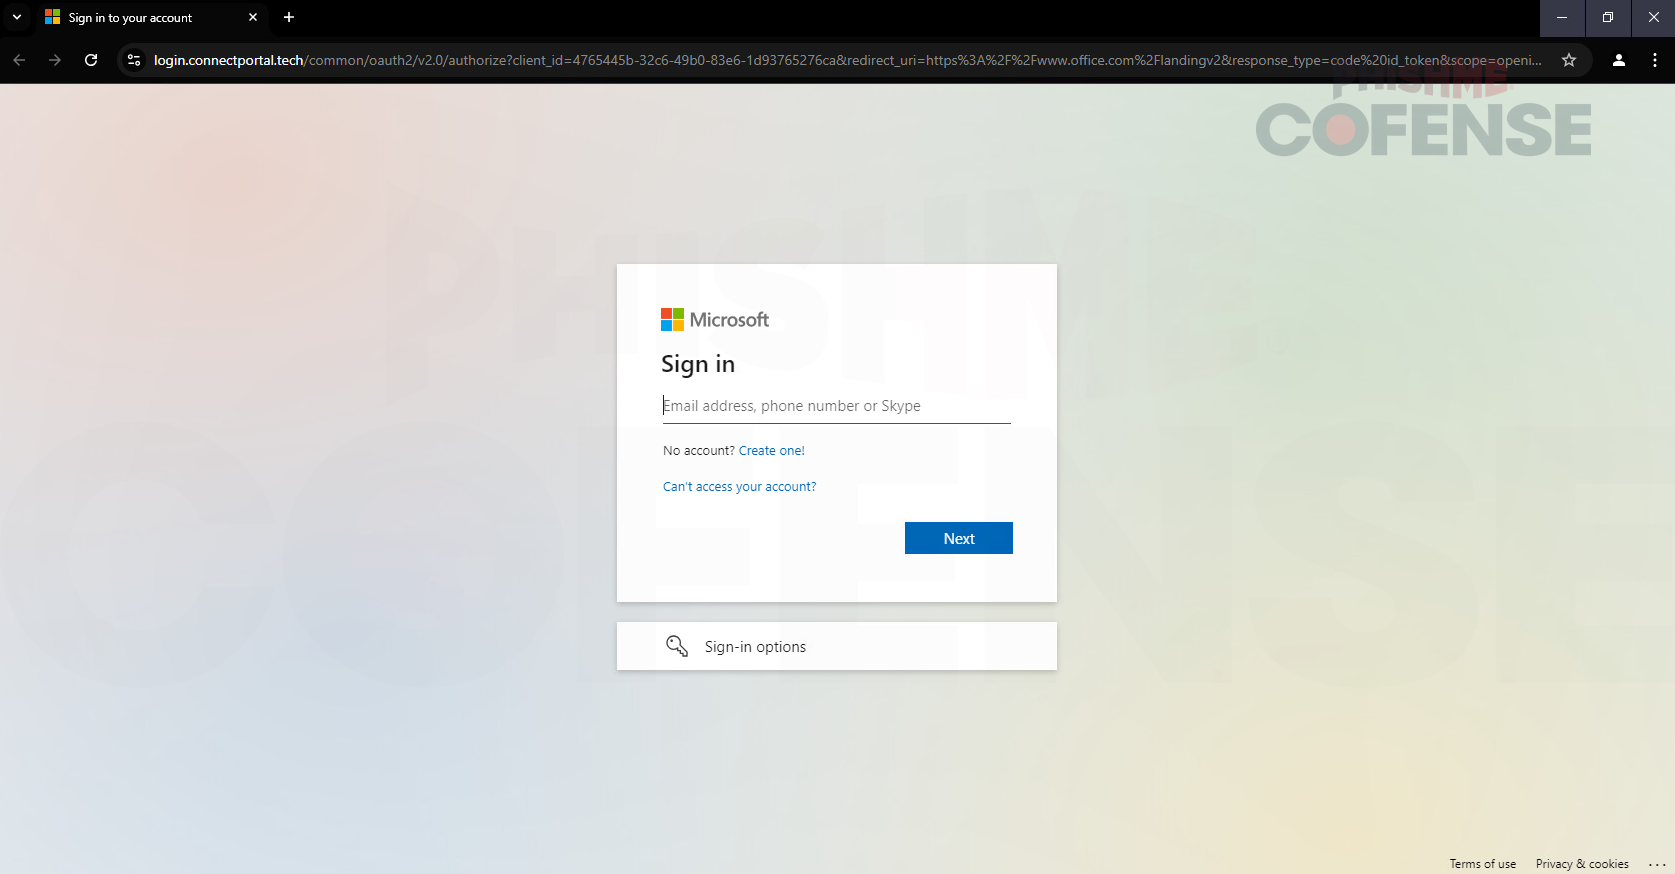
Task: Open site information icon in address bar
Action: click(134, 60)
